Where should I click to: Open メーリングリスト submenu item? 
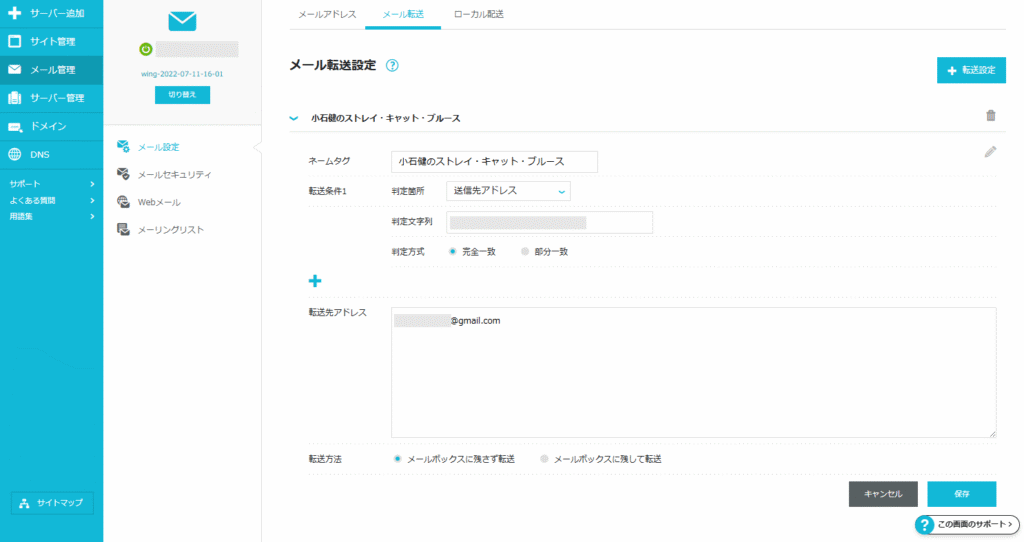(170, 230)
